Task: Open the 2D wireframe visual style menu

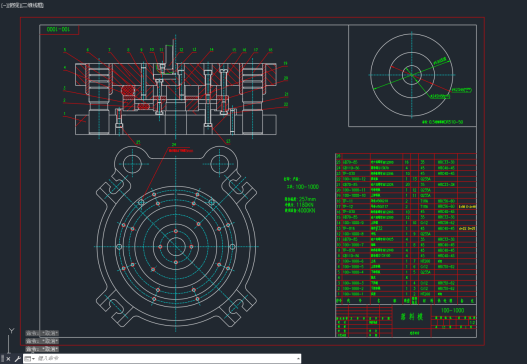Action: (31, 5)
